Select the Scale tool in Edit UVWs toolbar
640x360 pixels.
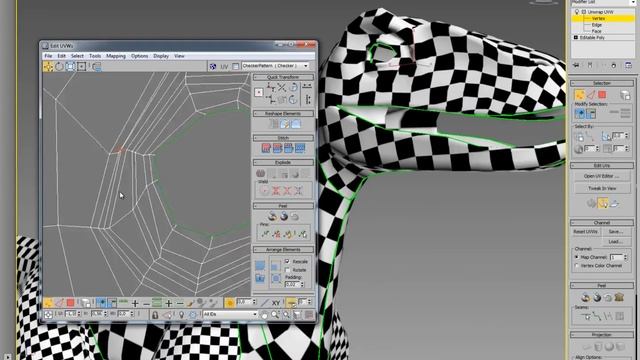pos(71,67)
